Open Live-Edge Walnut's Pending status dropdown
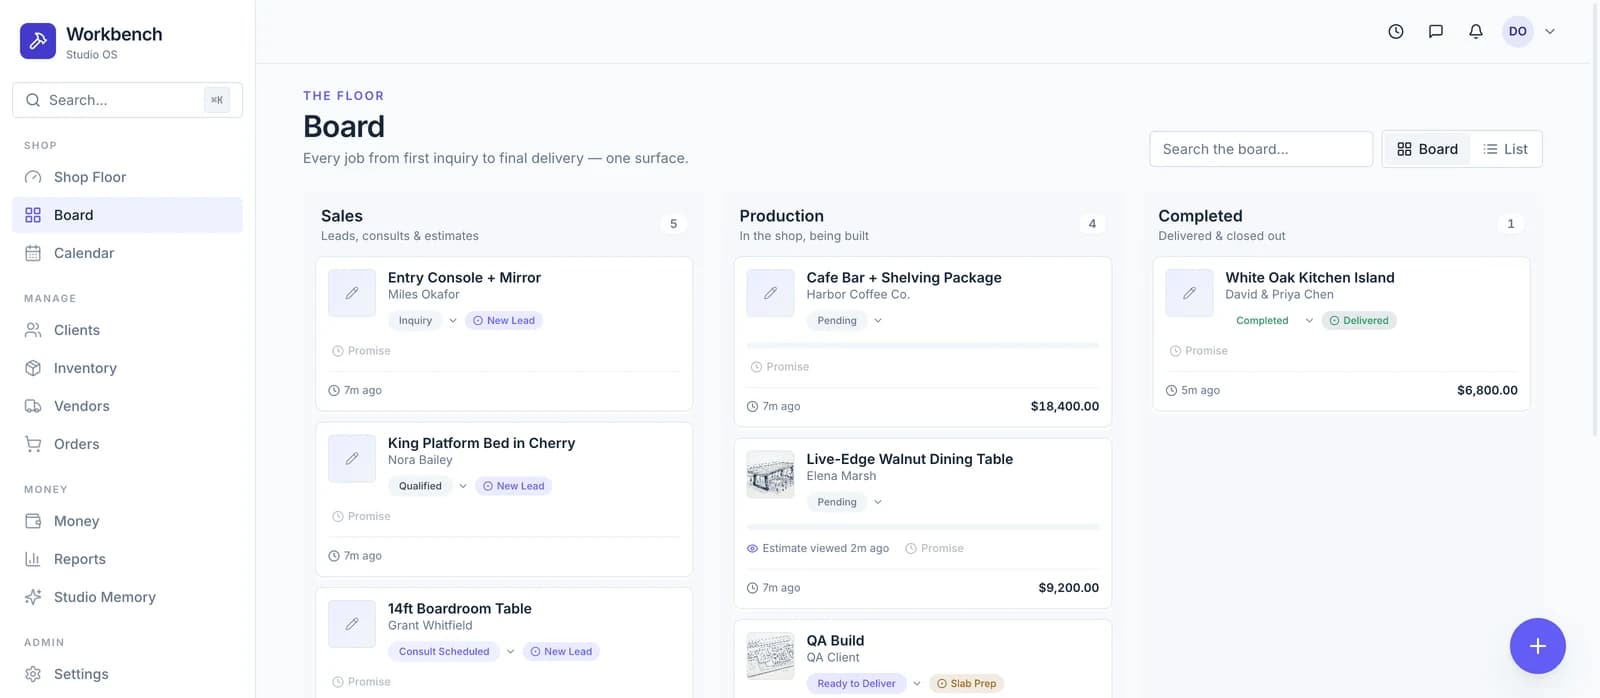The width and height of the screenshot is (1600, 698). coord(845,502)
